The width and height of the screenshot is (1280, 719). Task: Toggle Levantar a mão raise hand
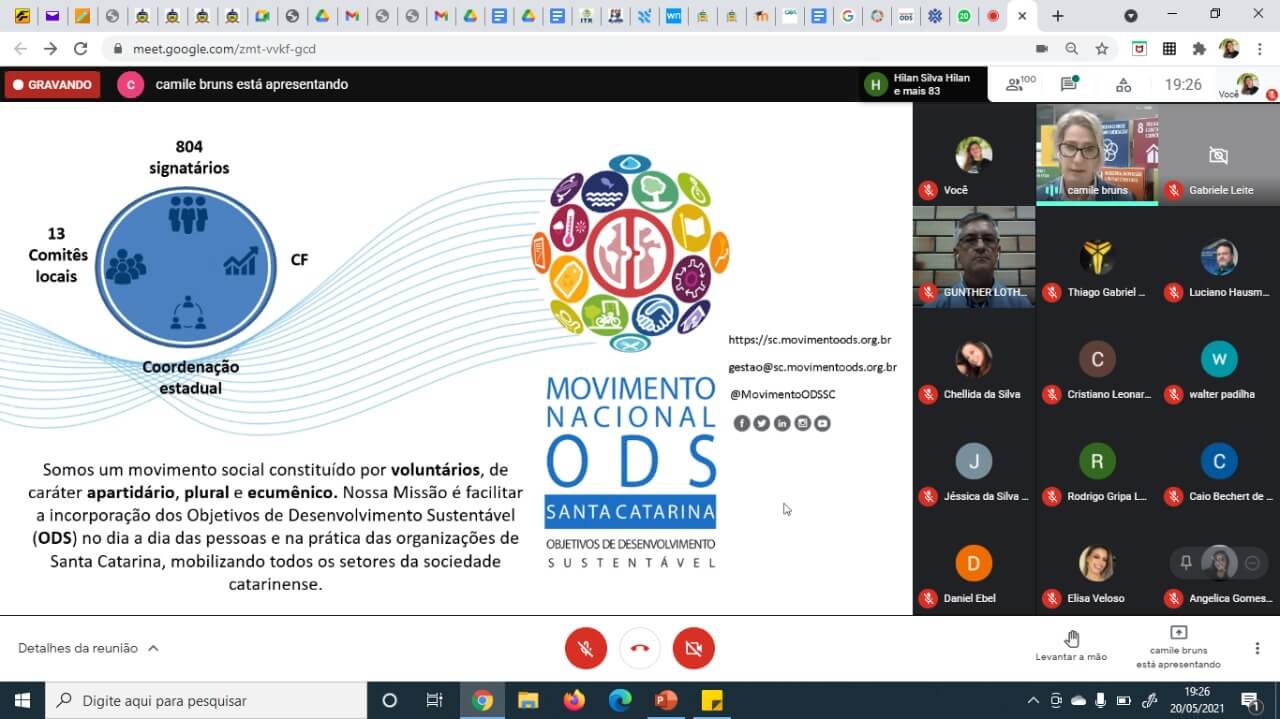[x=1071, y=646]
